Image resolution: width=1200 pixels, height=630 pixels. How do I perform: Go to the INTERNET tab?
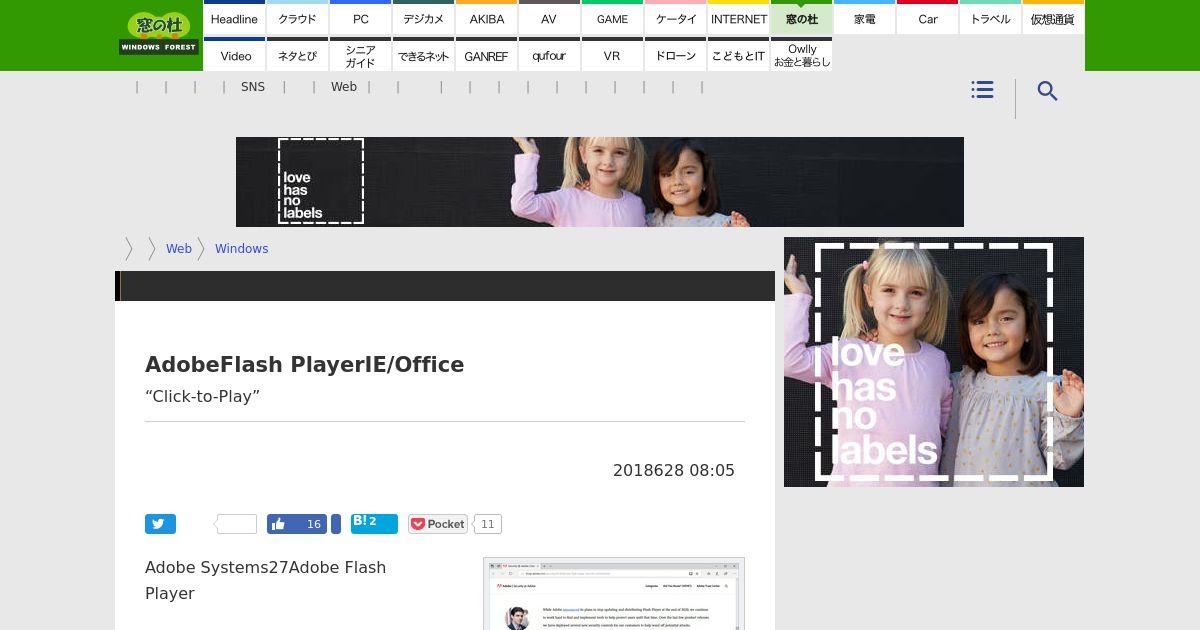click(738, 19)
